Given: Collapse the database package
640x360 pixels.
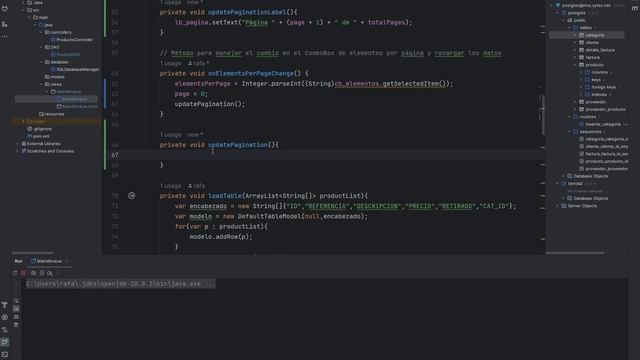Looking at the screenshot, I should (41, 62).
